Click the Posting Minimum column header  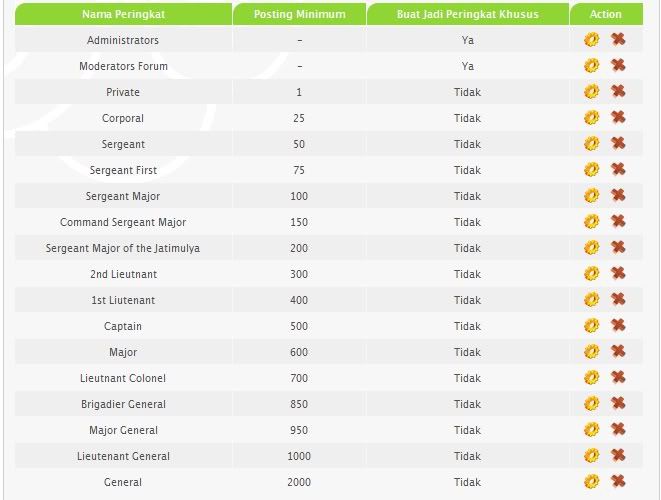tap(299, 14)
